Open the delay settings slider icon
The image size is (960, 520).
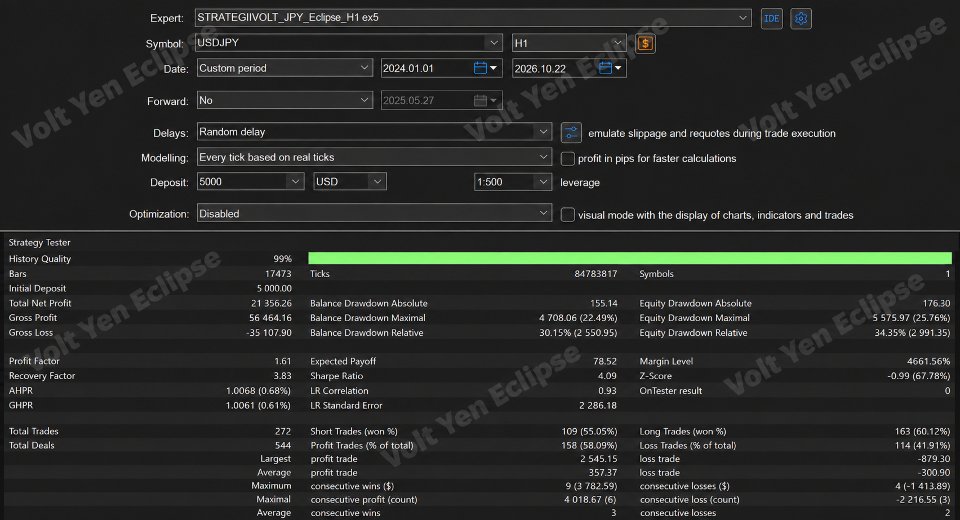(571, 132)
